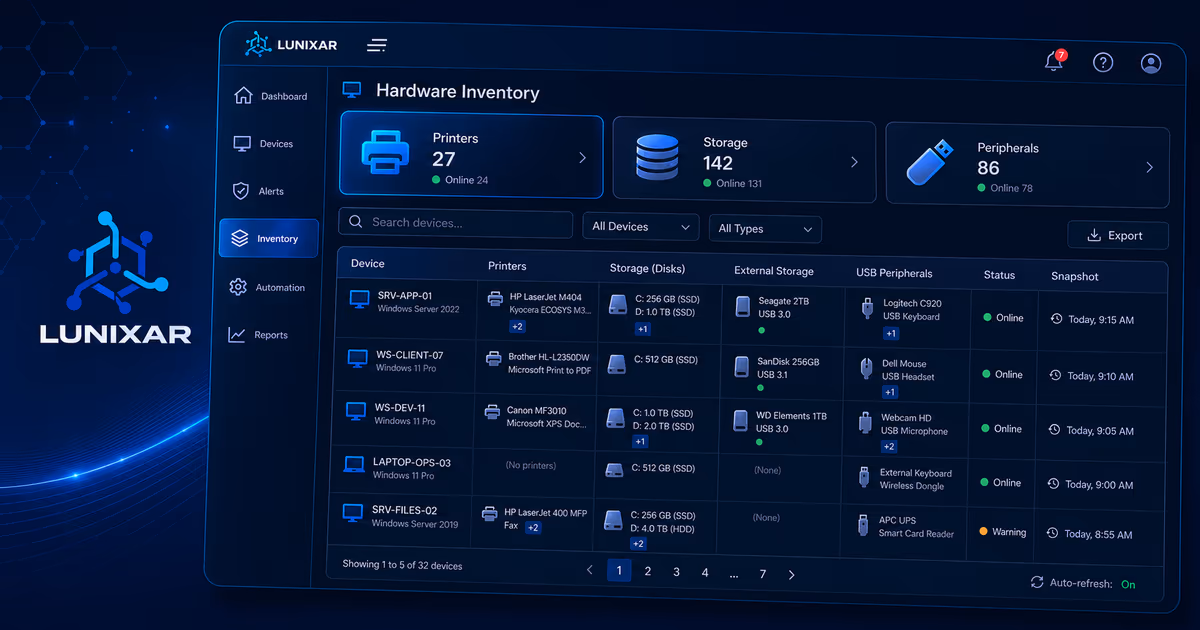
Task: Expand +2 more peripherals for Webcam HD row
Action: (888, 447)
